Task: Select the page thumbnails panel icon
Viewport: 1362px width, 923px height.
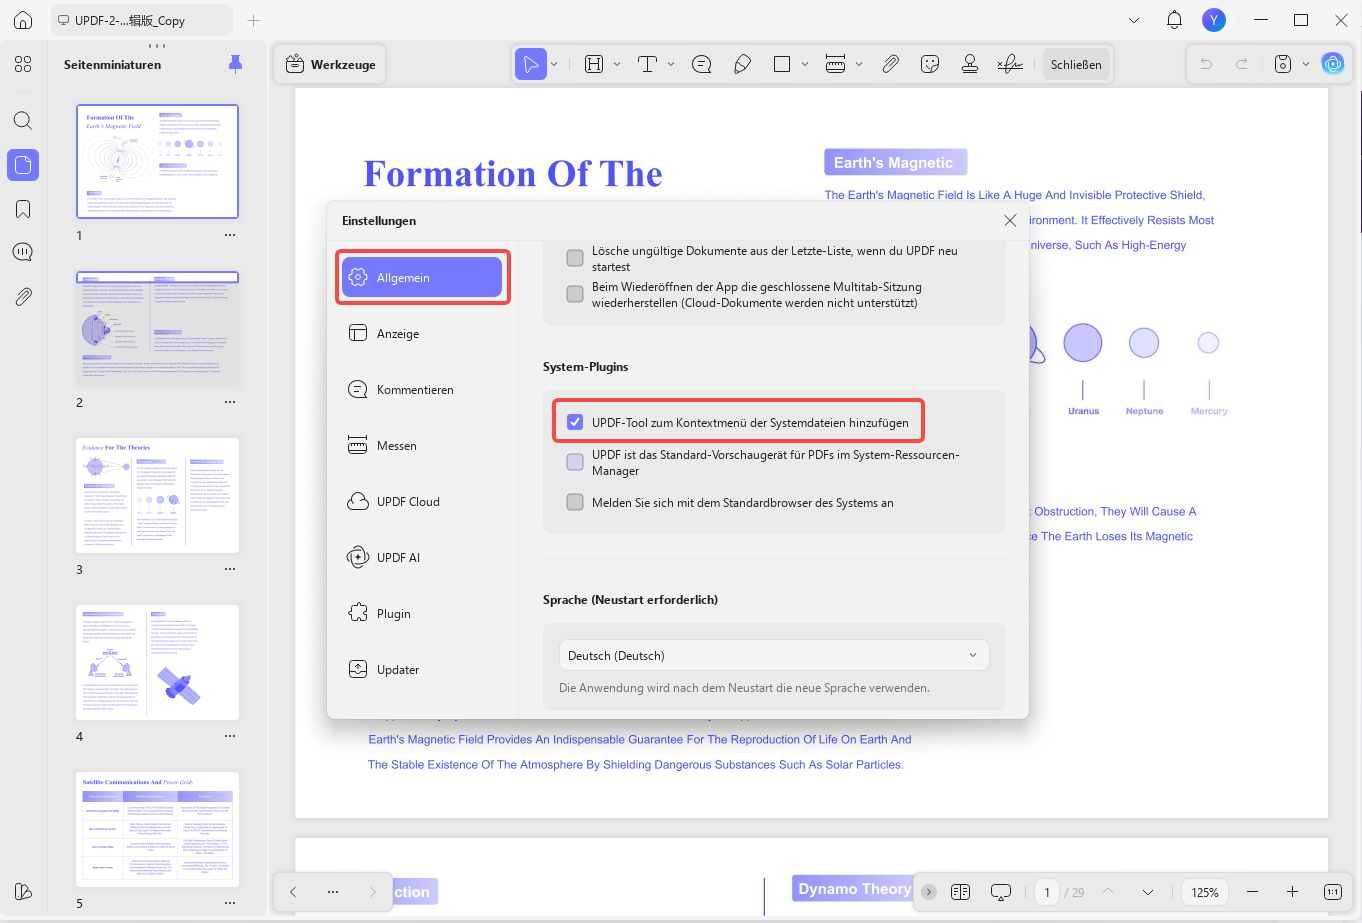Action: coord(23,165)
